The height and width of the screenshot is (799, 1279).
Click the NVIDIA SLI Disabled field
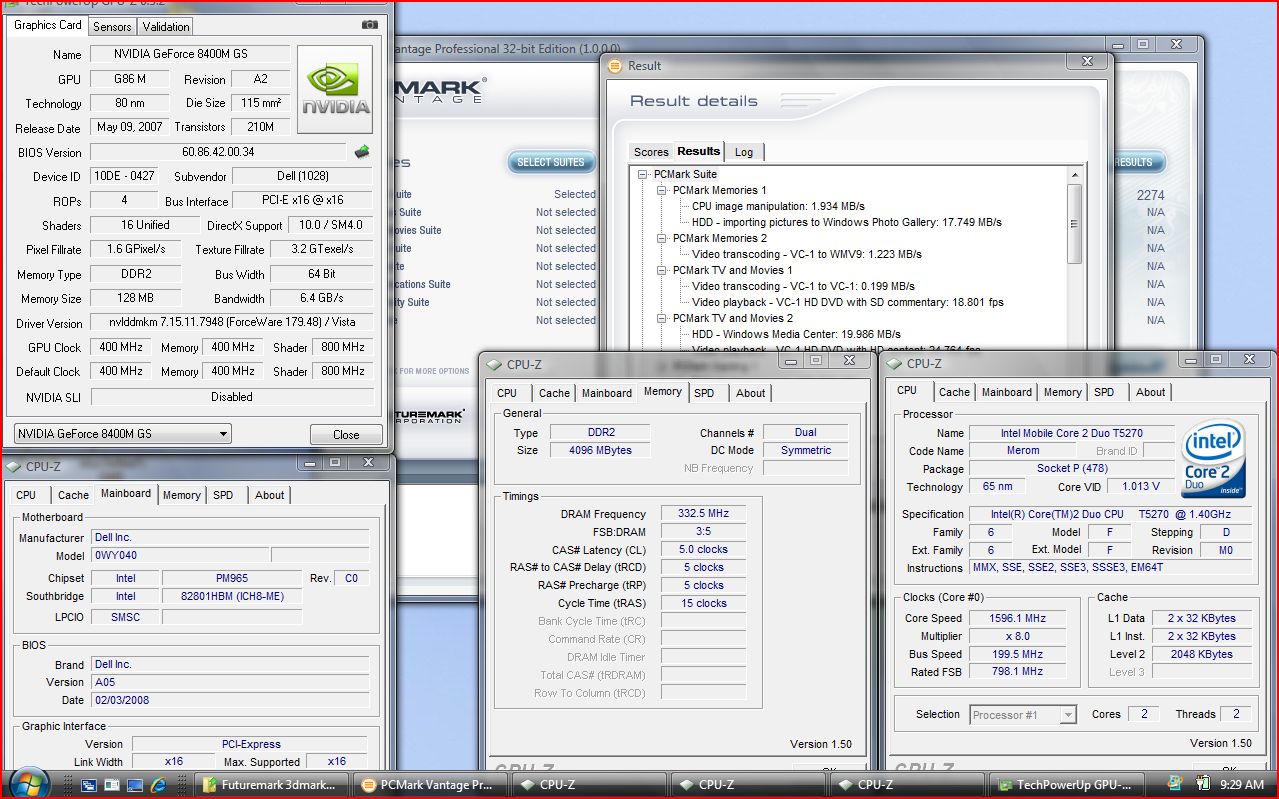point(232,397)
